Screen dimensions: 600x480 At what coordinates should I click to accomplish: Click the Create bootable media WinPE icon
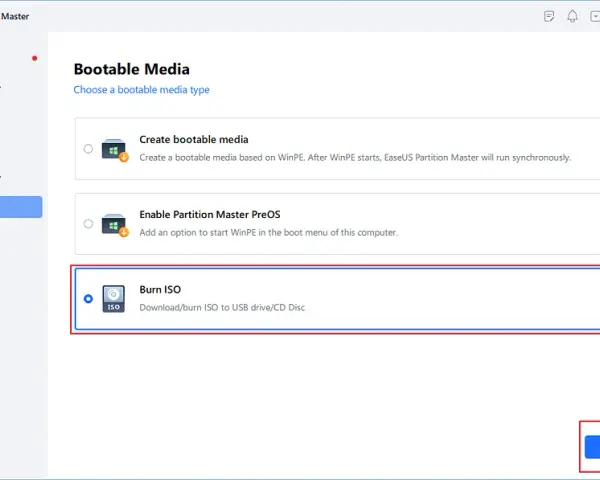(115, 150)
